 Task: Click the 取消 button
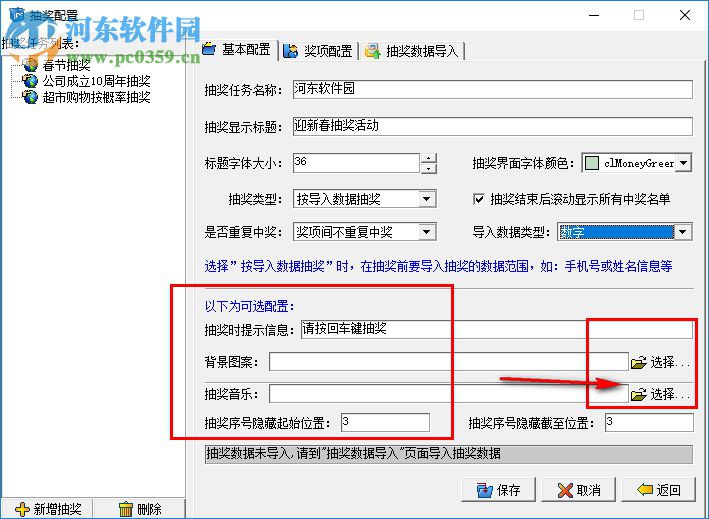579,490
